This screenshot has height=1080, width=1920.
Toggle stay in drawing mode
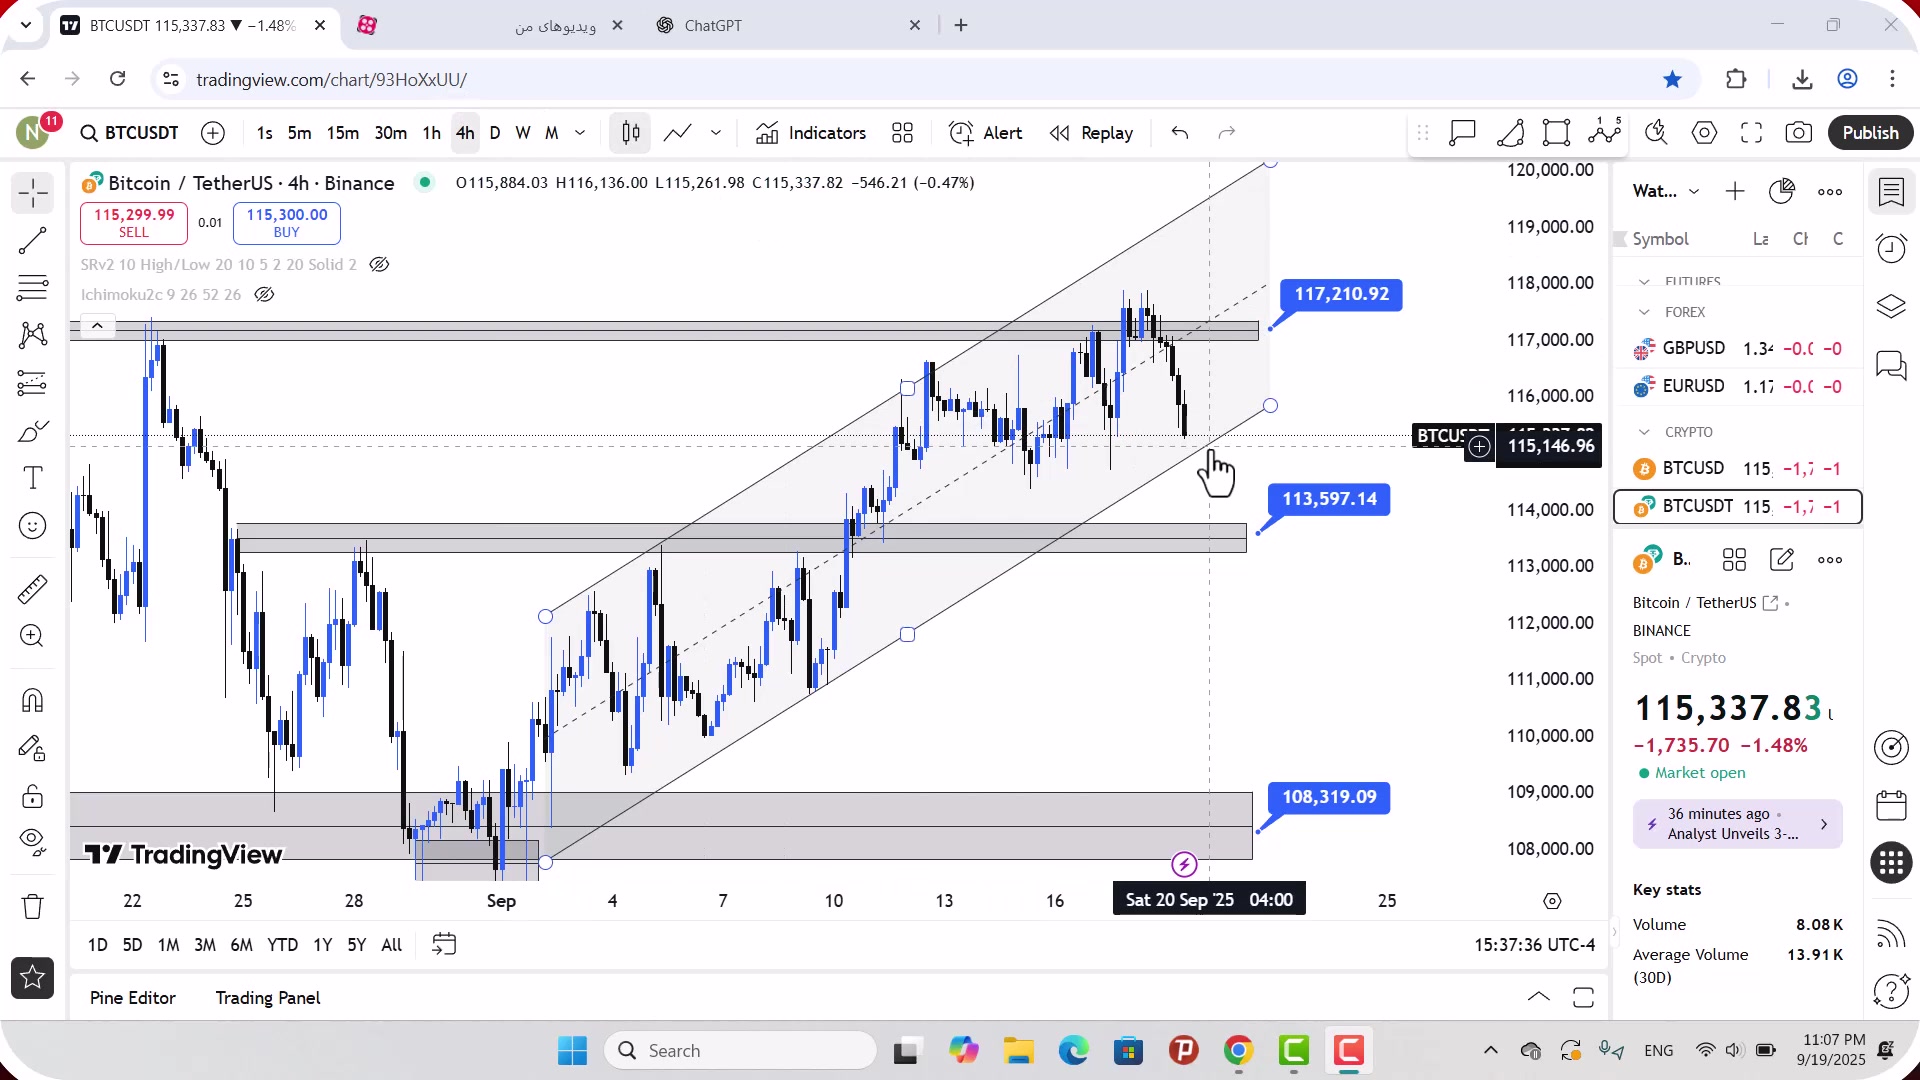tap(33, 748)
